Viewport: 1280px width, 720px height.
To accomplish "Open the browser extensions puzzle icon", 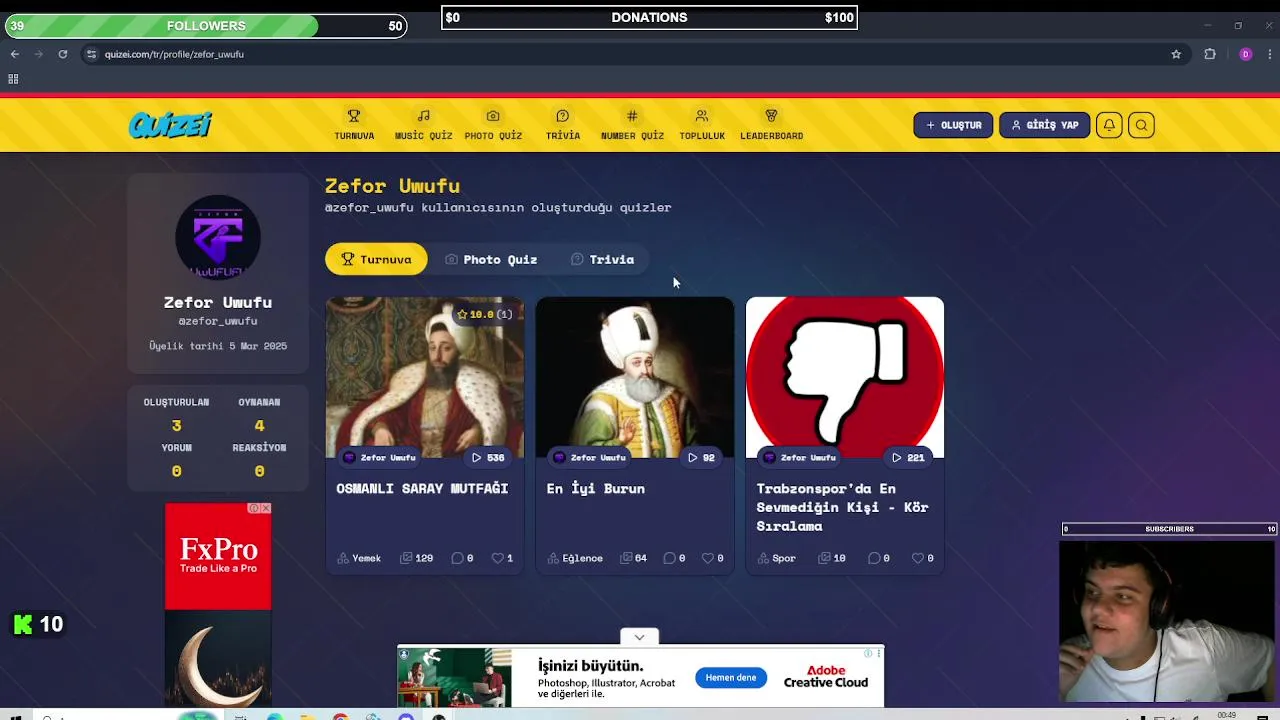I will tap(1210, 54).
